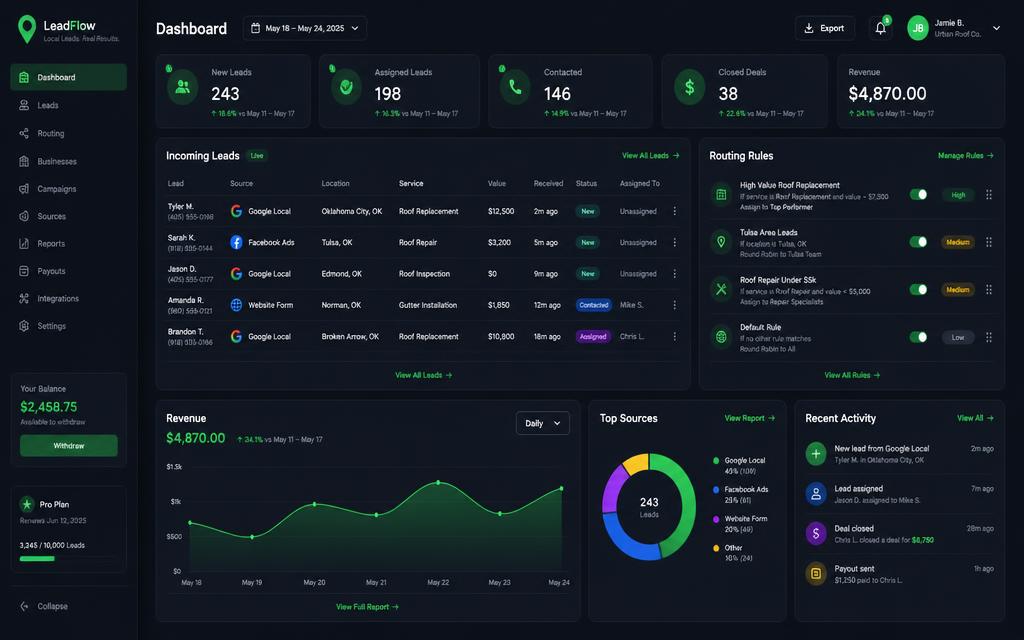Click the Lead assigned person activity icon
The width and height of the screenshot is (1024, 640).
pos(816,494)
